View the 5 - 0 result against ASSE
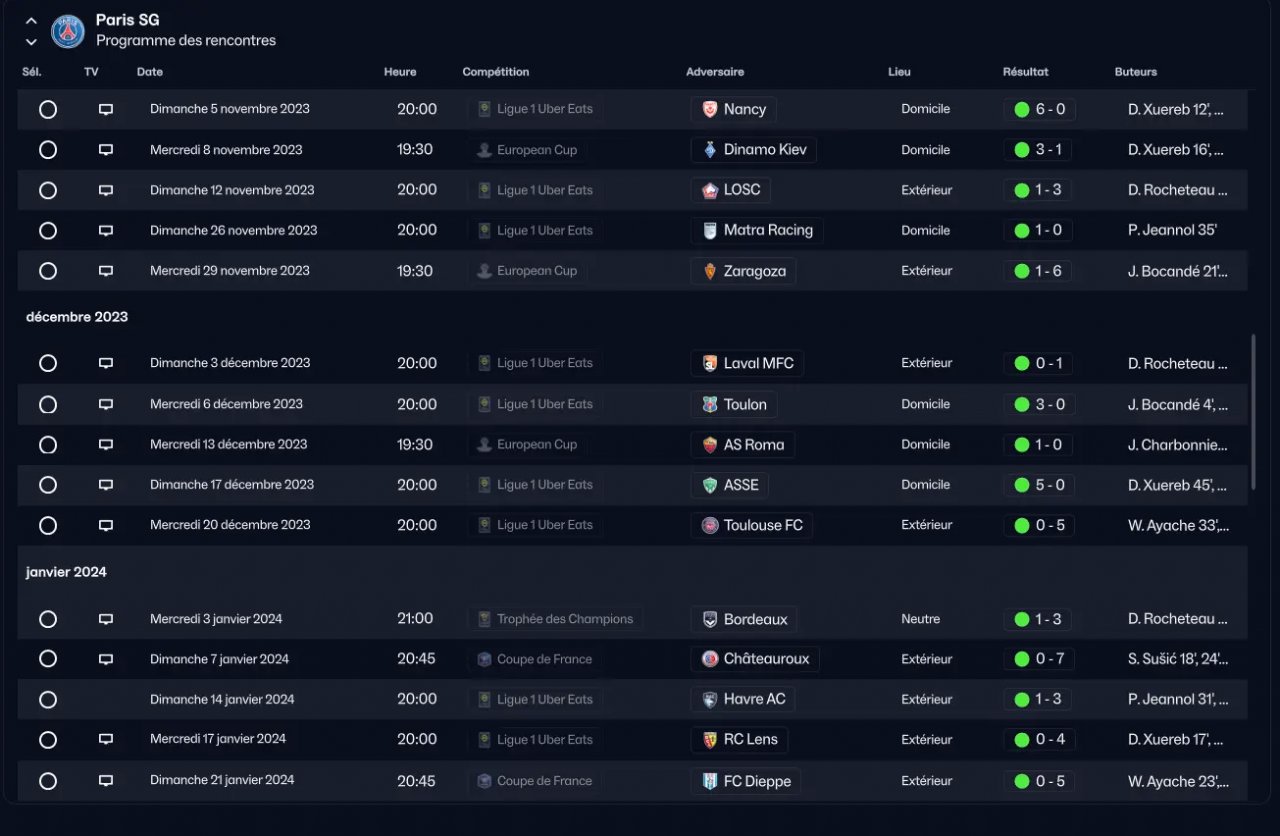Screen dimensions: 1280x836 pyautogui.click(x=1040, y=485)
